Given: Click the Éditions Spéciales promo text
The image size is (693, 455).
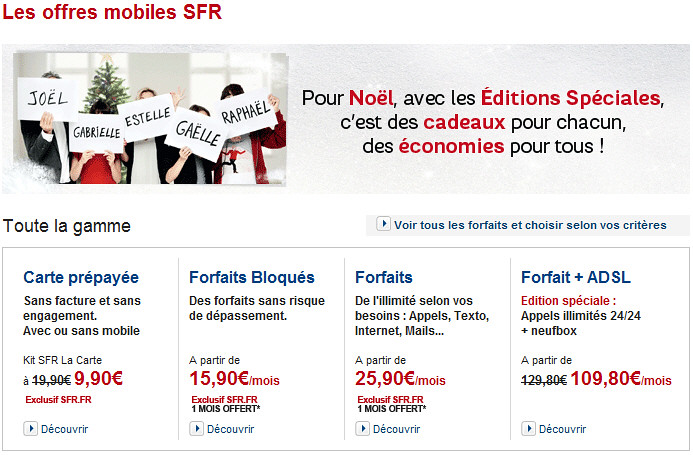Looking at the screenshot, I should (x=571, y=99).
